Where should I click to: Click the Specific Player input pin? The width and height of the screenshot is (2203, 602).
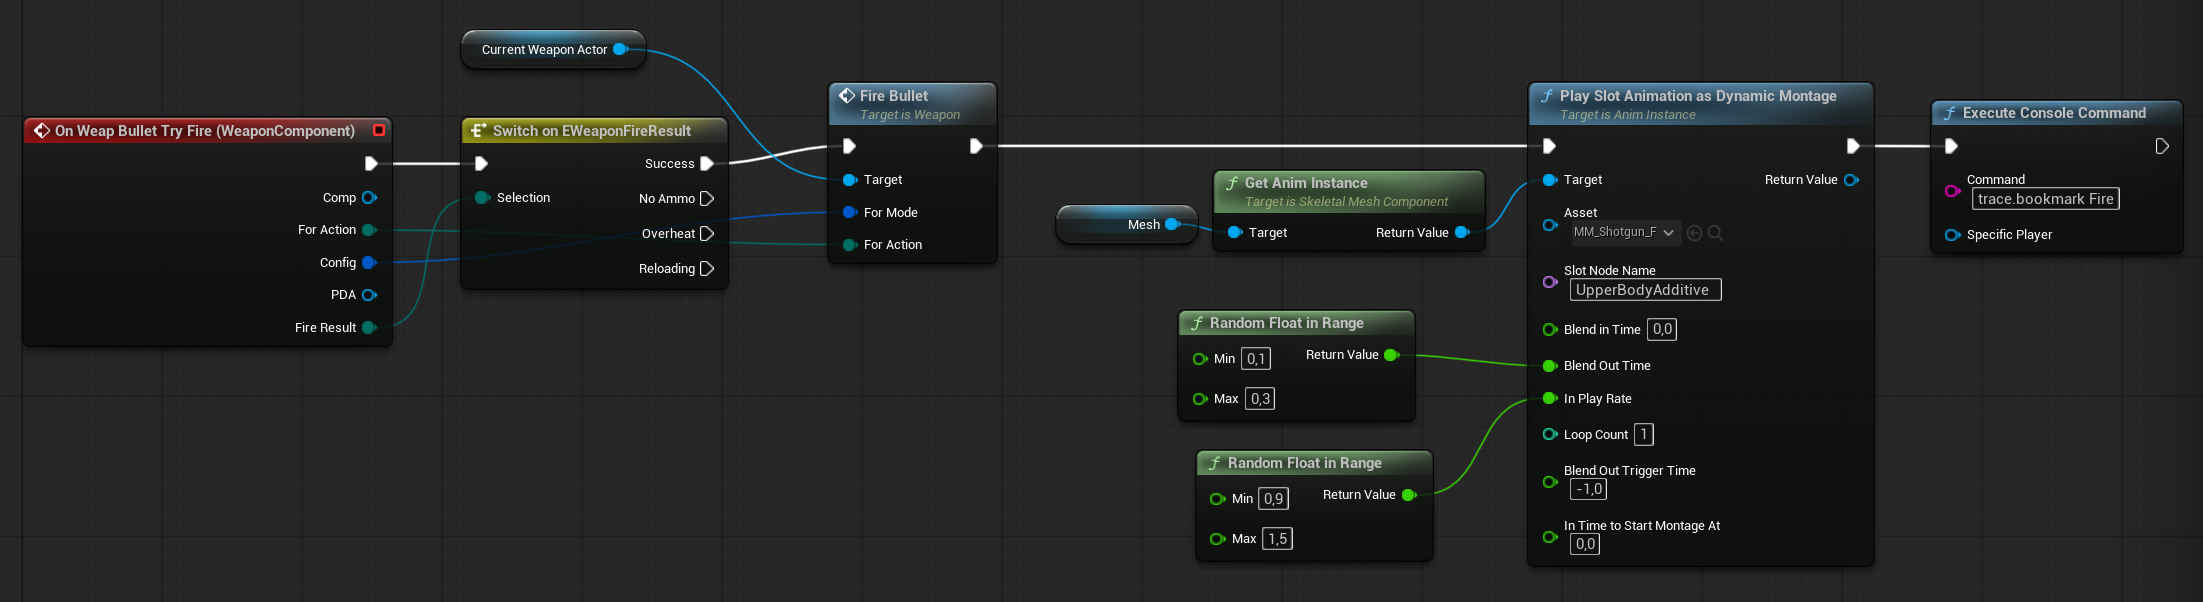tap(1951, 235)
